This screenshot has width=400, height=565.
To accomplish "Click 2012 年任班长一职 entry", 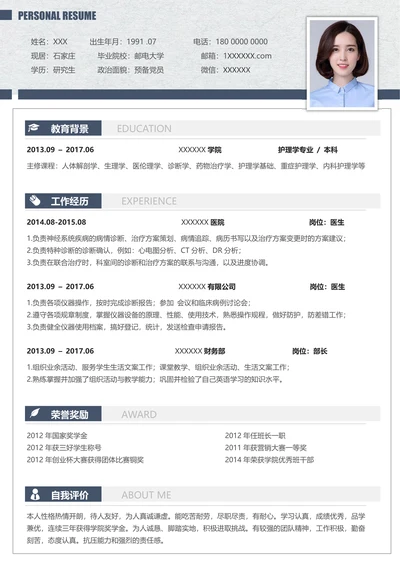I will (255, 435).
